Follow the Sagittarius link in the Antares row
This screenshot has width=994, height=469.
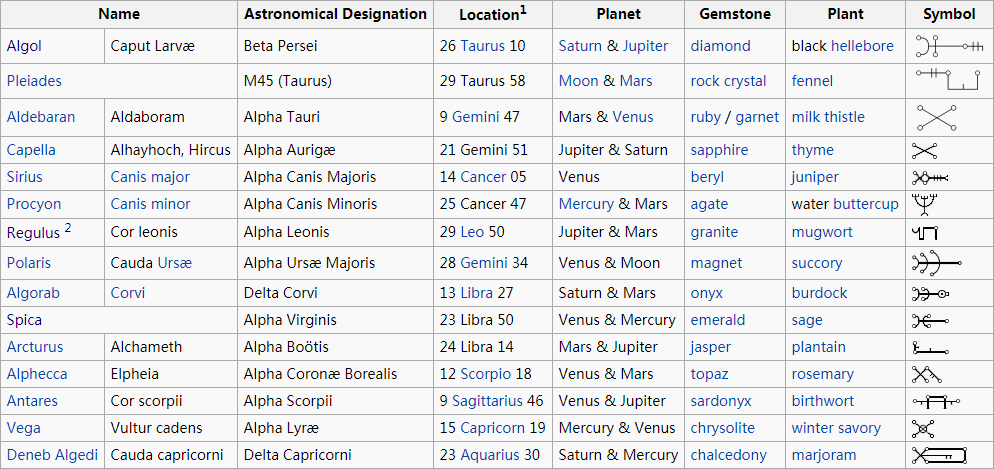[487, 401]
